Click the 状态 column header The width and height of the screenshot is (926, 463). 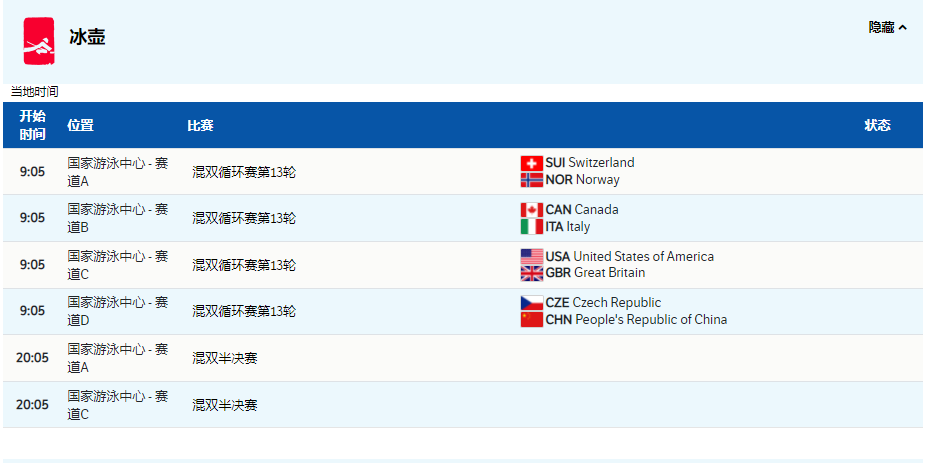pos(877,125)
